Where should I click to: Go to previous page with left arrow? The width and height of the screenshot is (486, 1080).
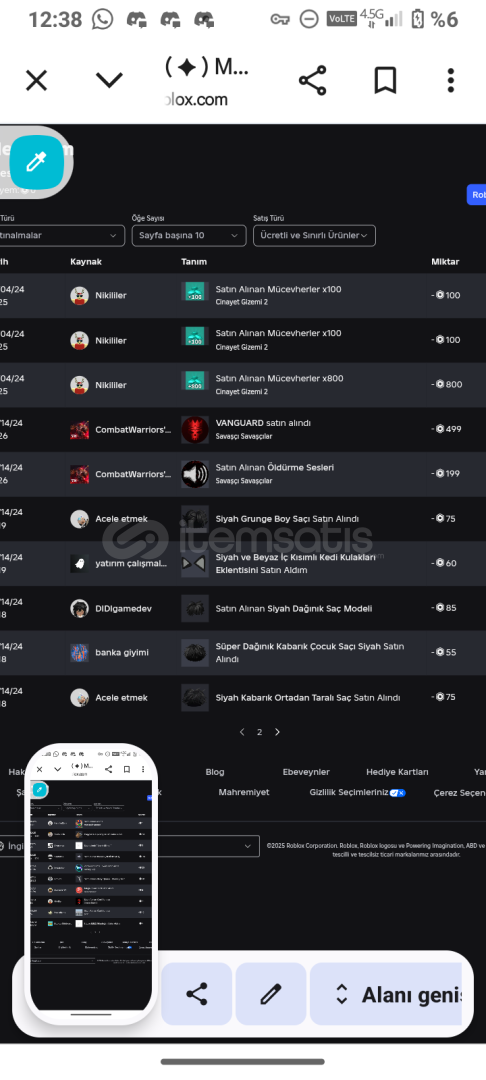click(242, 732)
